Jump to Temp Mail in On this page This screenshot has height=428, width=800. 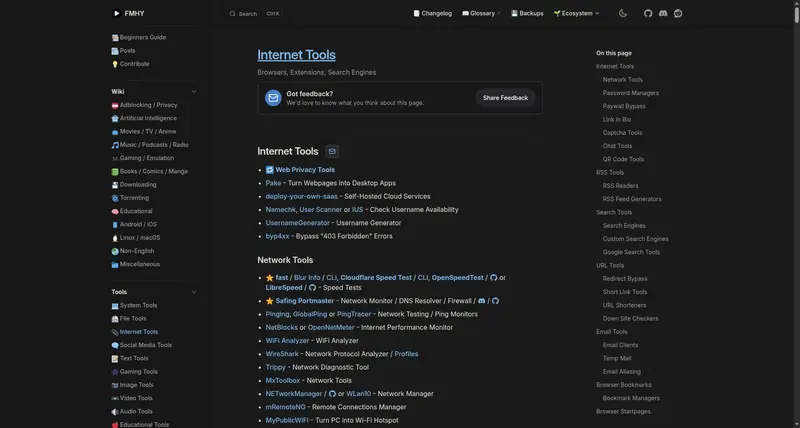617,358
